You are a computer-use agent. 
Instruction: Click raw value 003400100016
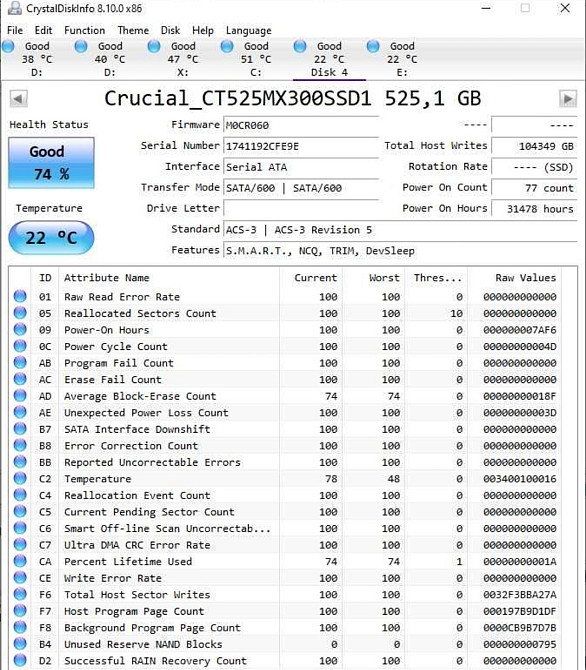(x=520, y=479)
